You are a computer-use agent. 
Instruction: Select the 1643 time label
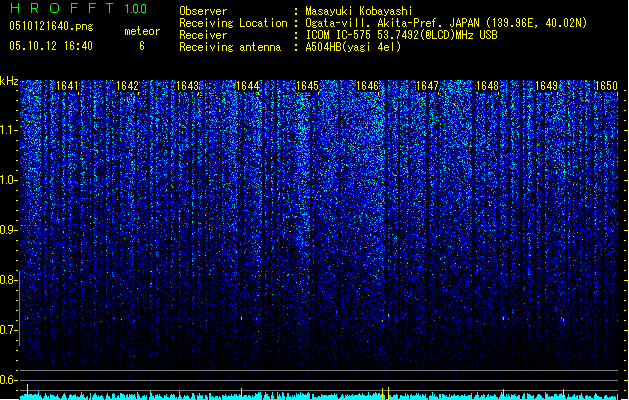point(187,86)
